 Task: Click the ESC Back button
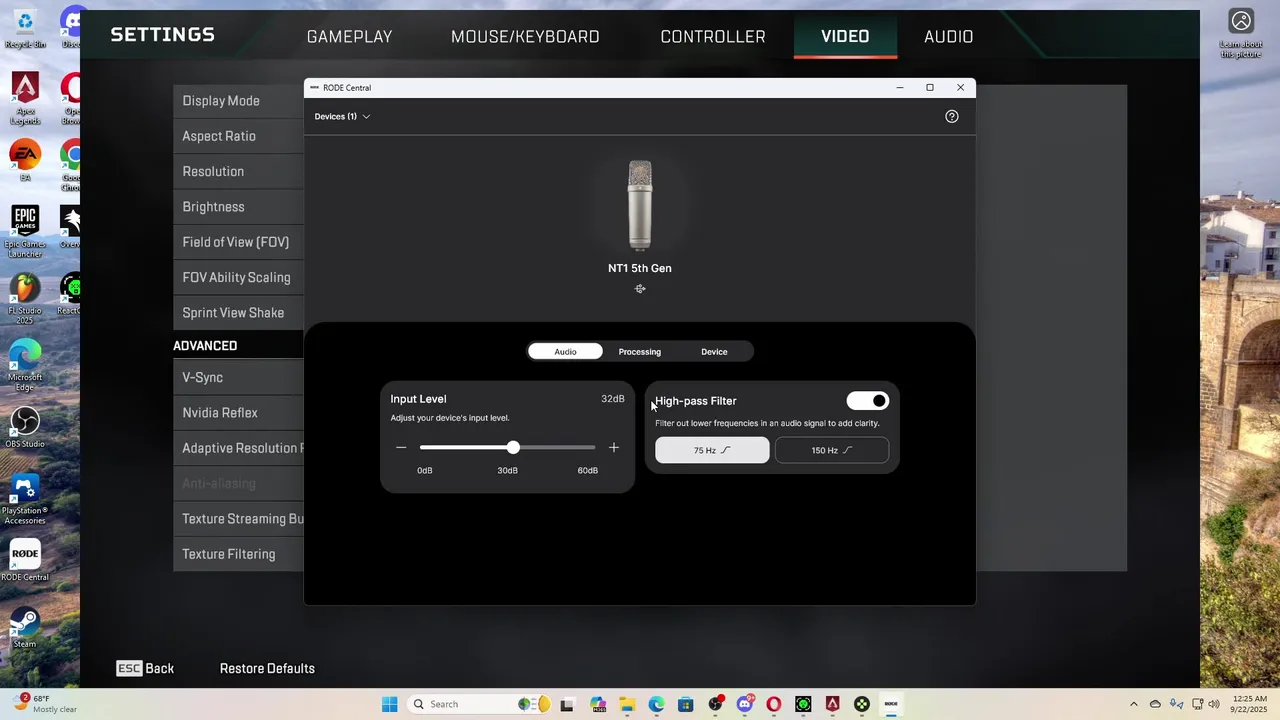point(145,668)
